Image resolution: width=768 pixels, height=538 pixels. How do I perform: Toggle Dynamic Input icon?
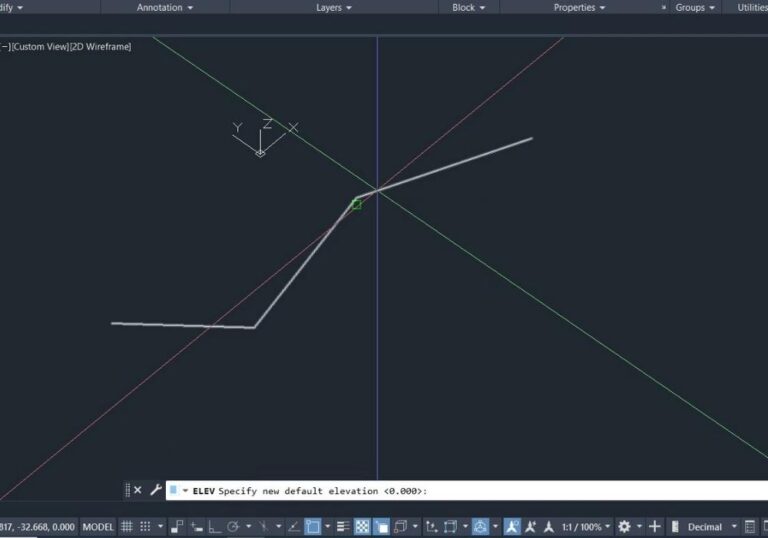point(196,527)
